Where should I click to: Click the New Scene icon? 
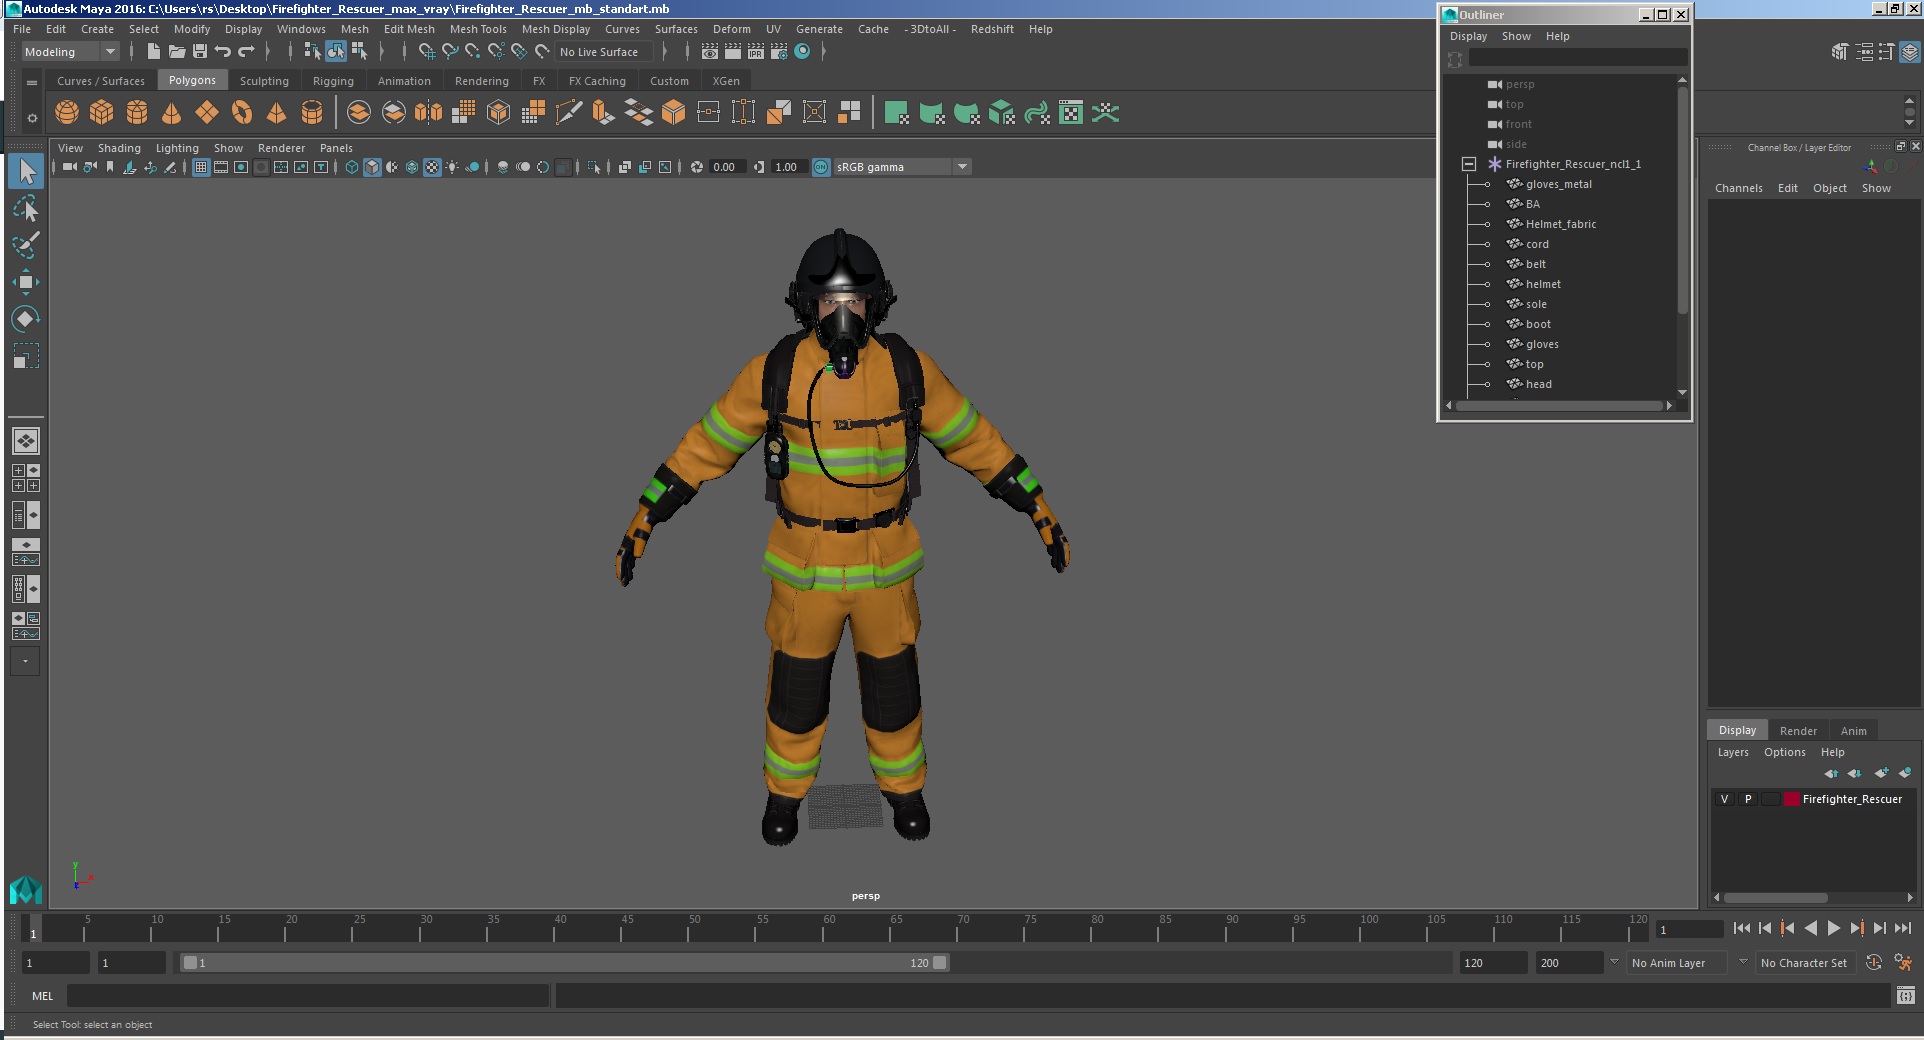tap(154, 52)
